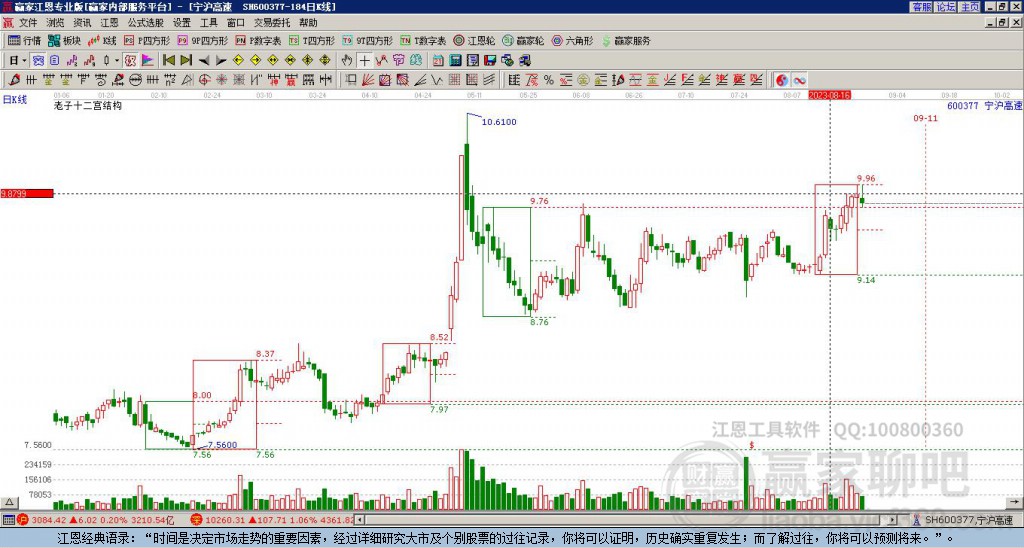1024x548 pixels.
Task: Click the highlighted 2023-08-16 date marker
Action: pyautogui.click(x=829, y=95)
